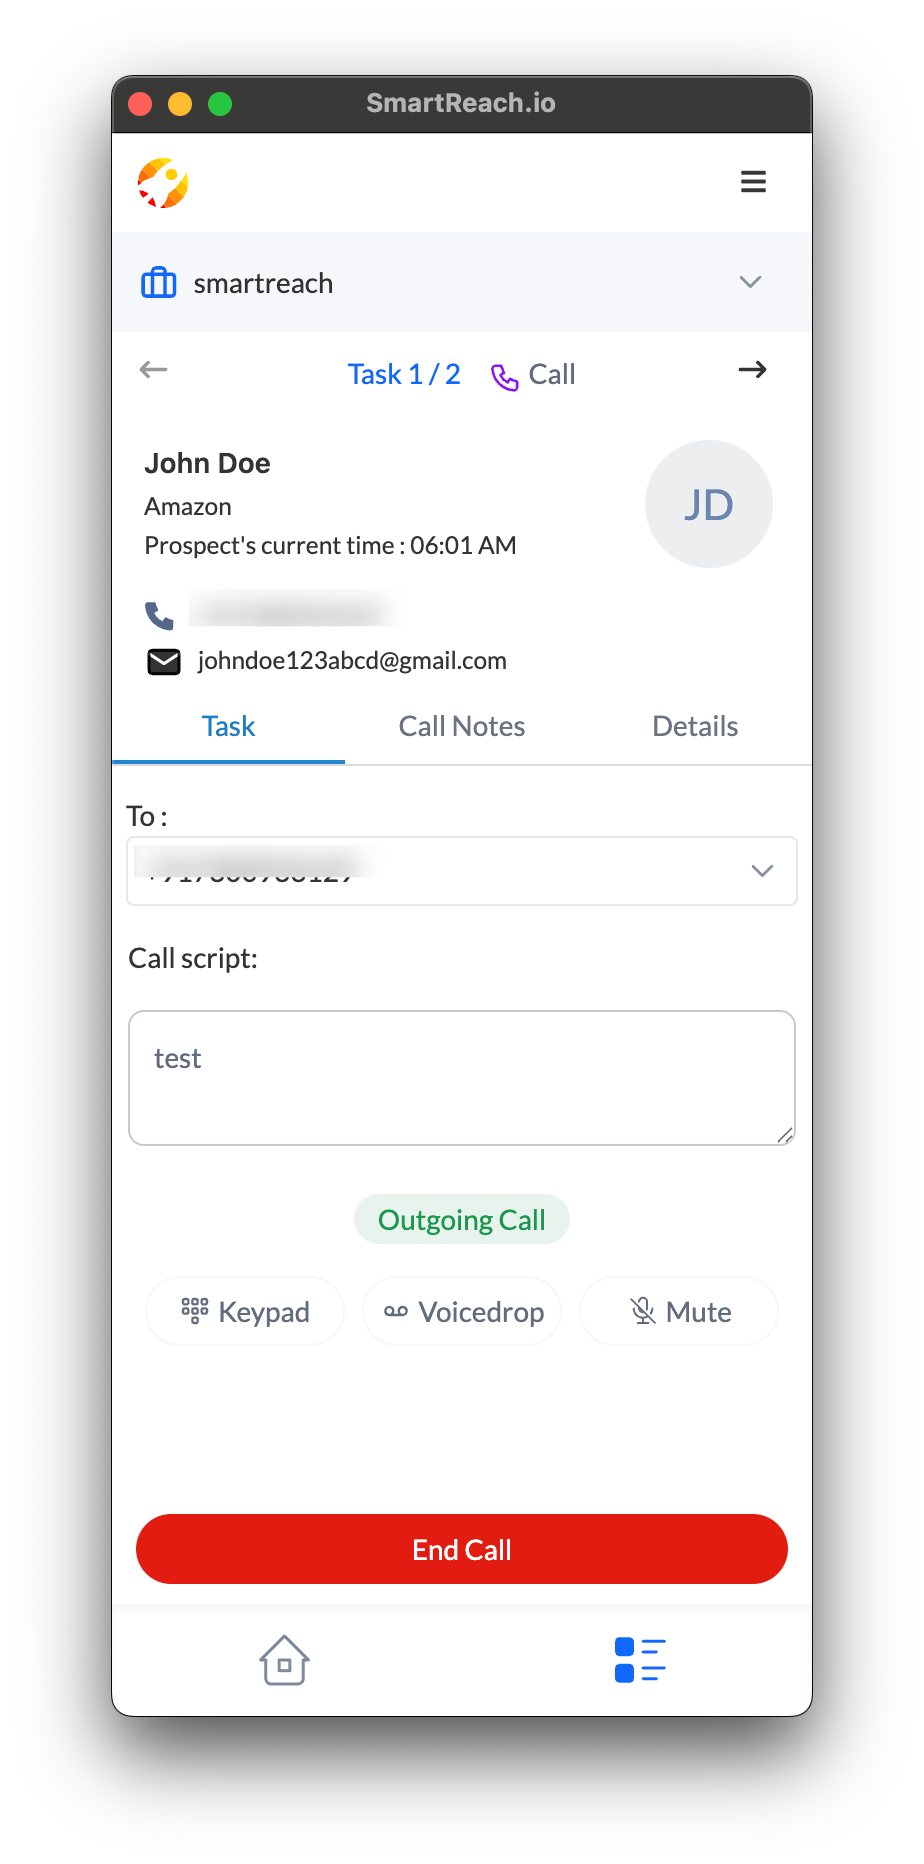Click the briefcase workspace icon

pos(159,283)
